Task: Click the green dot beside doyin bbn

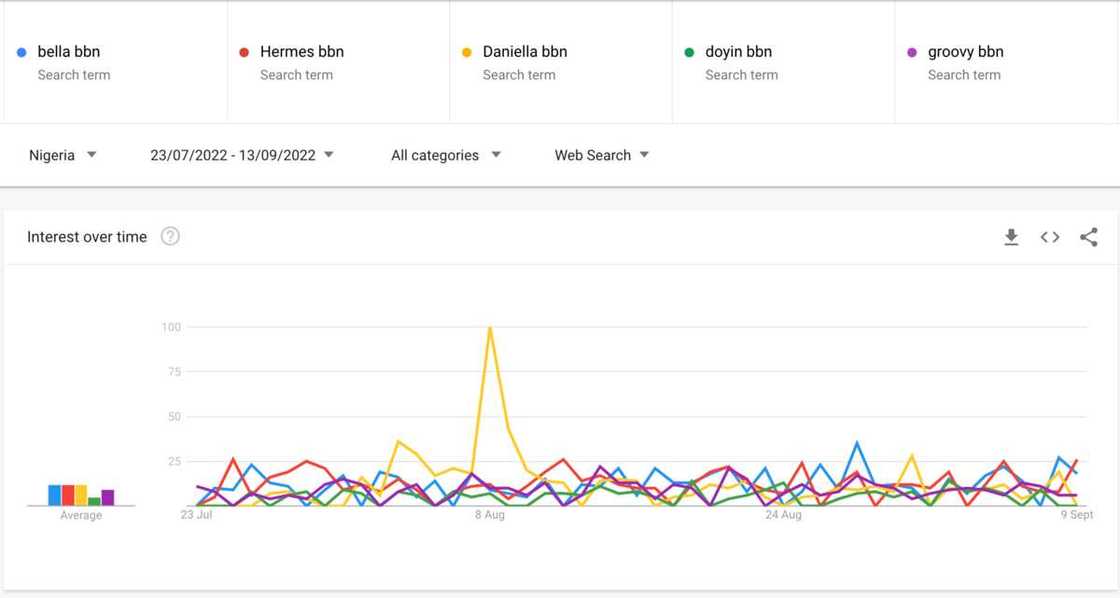Action: point(688,51)
